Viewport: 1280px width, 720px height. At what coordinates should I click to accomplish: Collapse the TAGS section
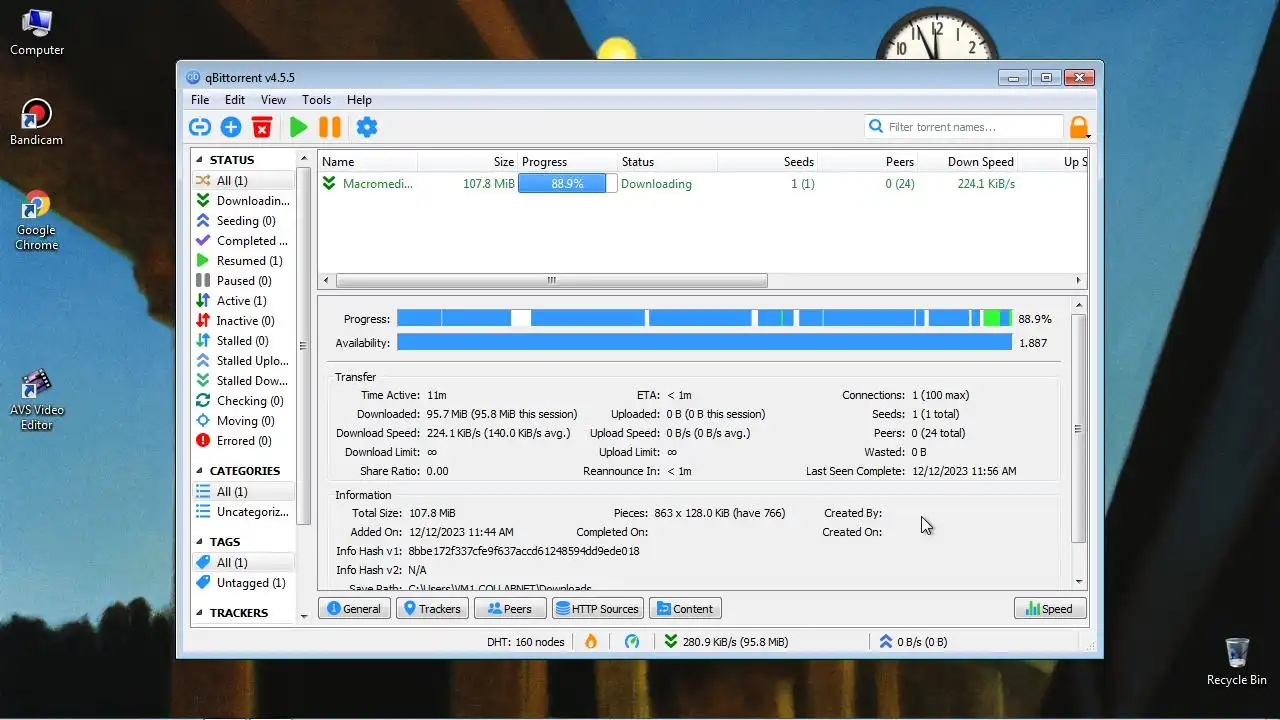point(199,542)
